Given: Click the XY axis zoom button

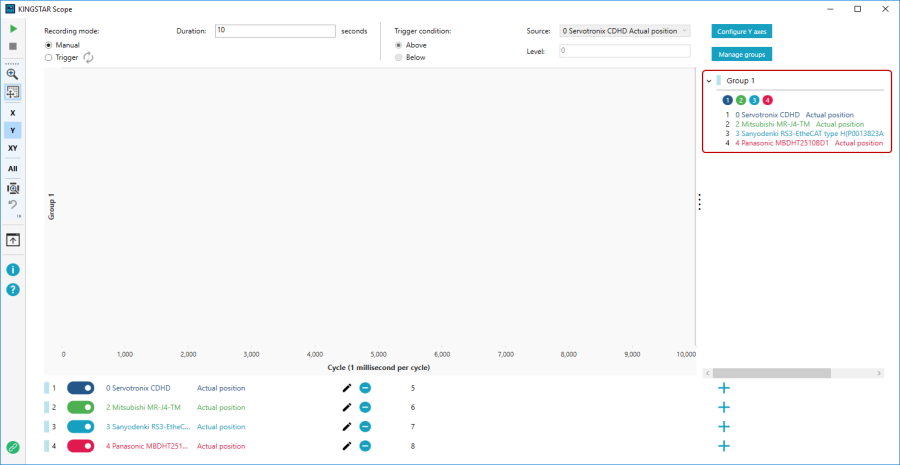Looking at the screenshot, I should point(12,148).
